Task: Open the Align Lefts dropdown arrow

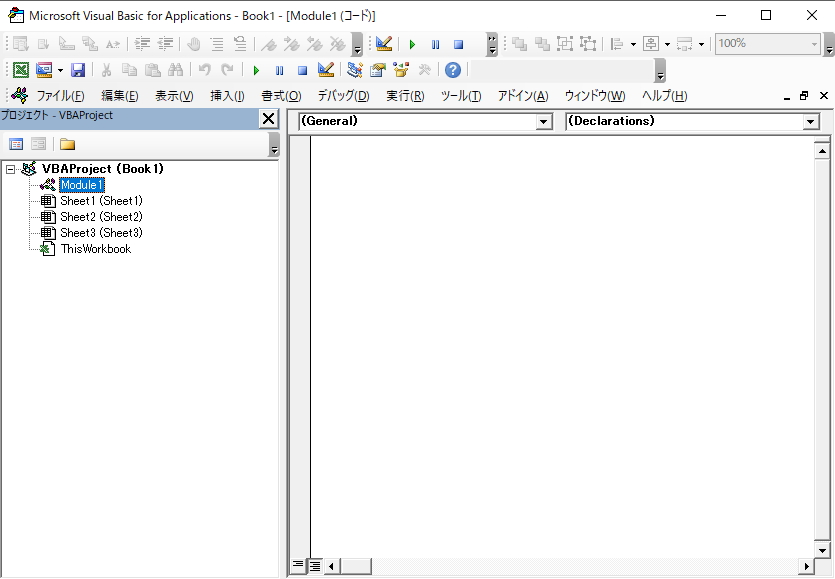Action: tap(633, 44)
